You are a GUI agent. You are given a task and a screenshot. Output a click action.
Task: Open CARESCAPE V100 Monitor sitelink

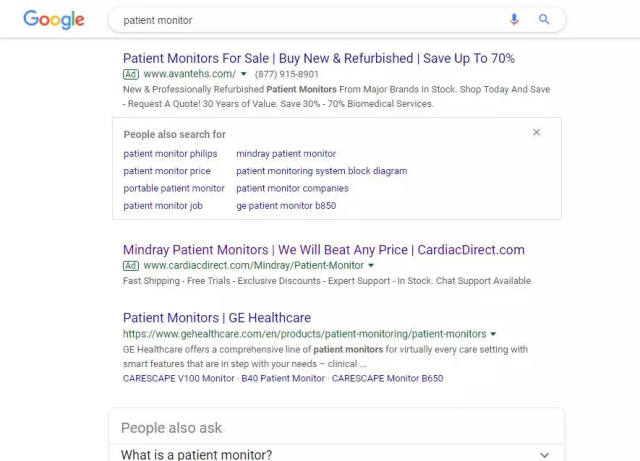[174, 379]
